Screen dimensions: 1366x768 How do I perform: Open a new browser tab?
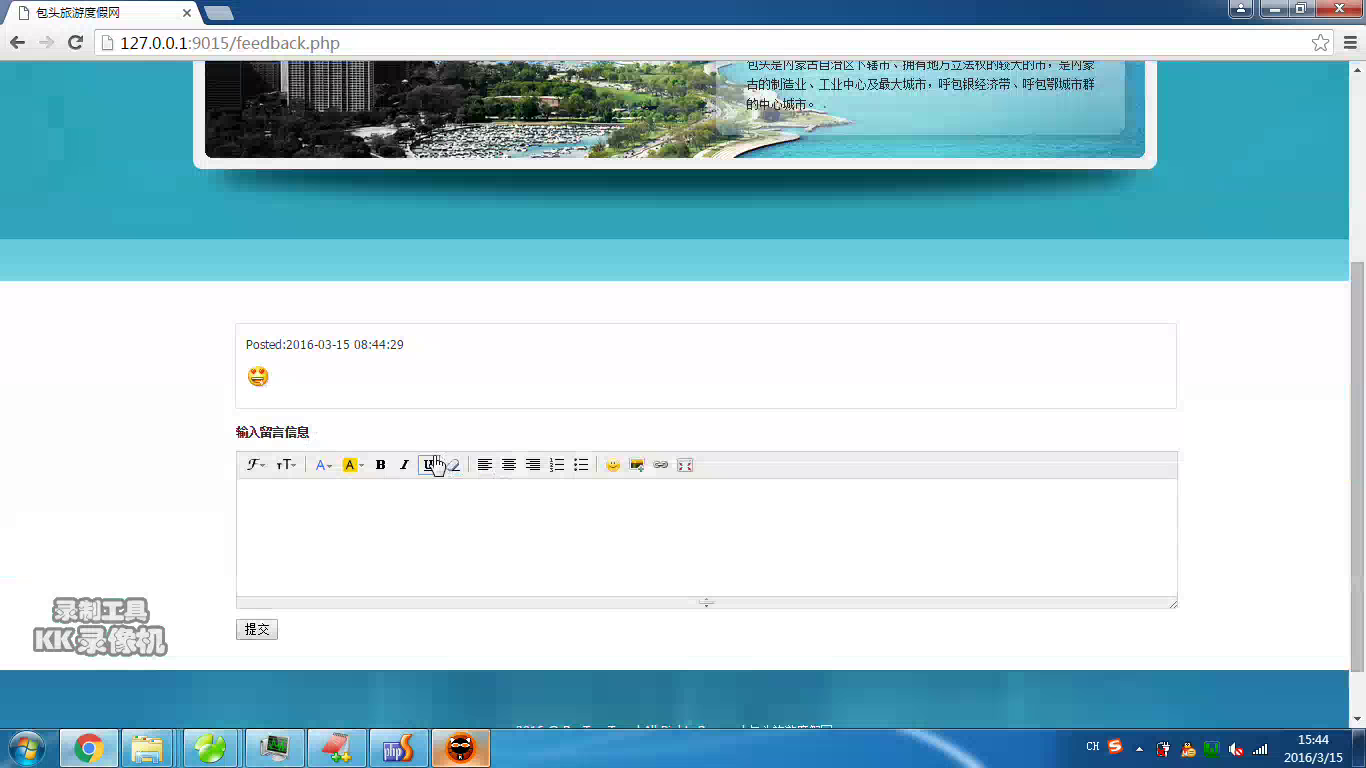click(219, 13)
